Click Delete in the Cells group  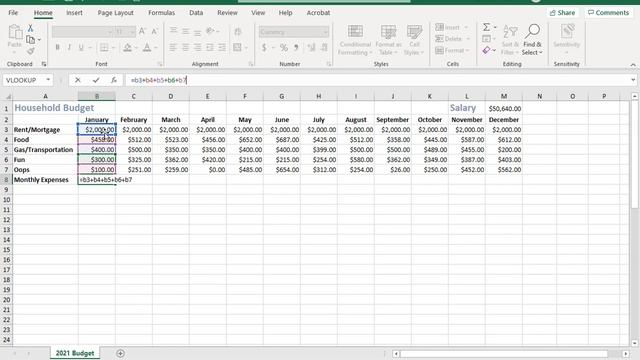click(x=452, y=39)
